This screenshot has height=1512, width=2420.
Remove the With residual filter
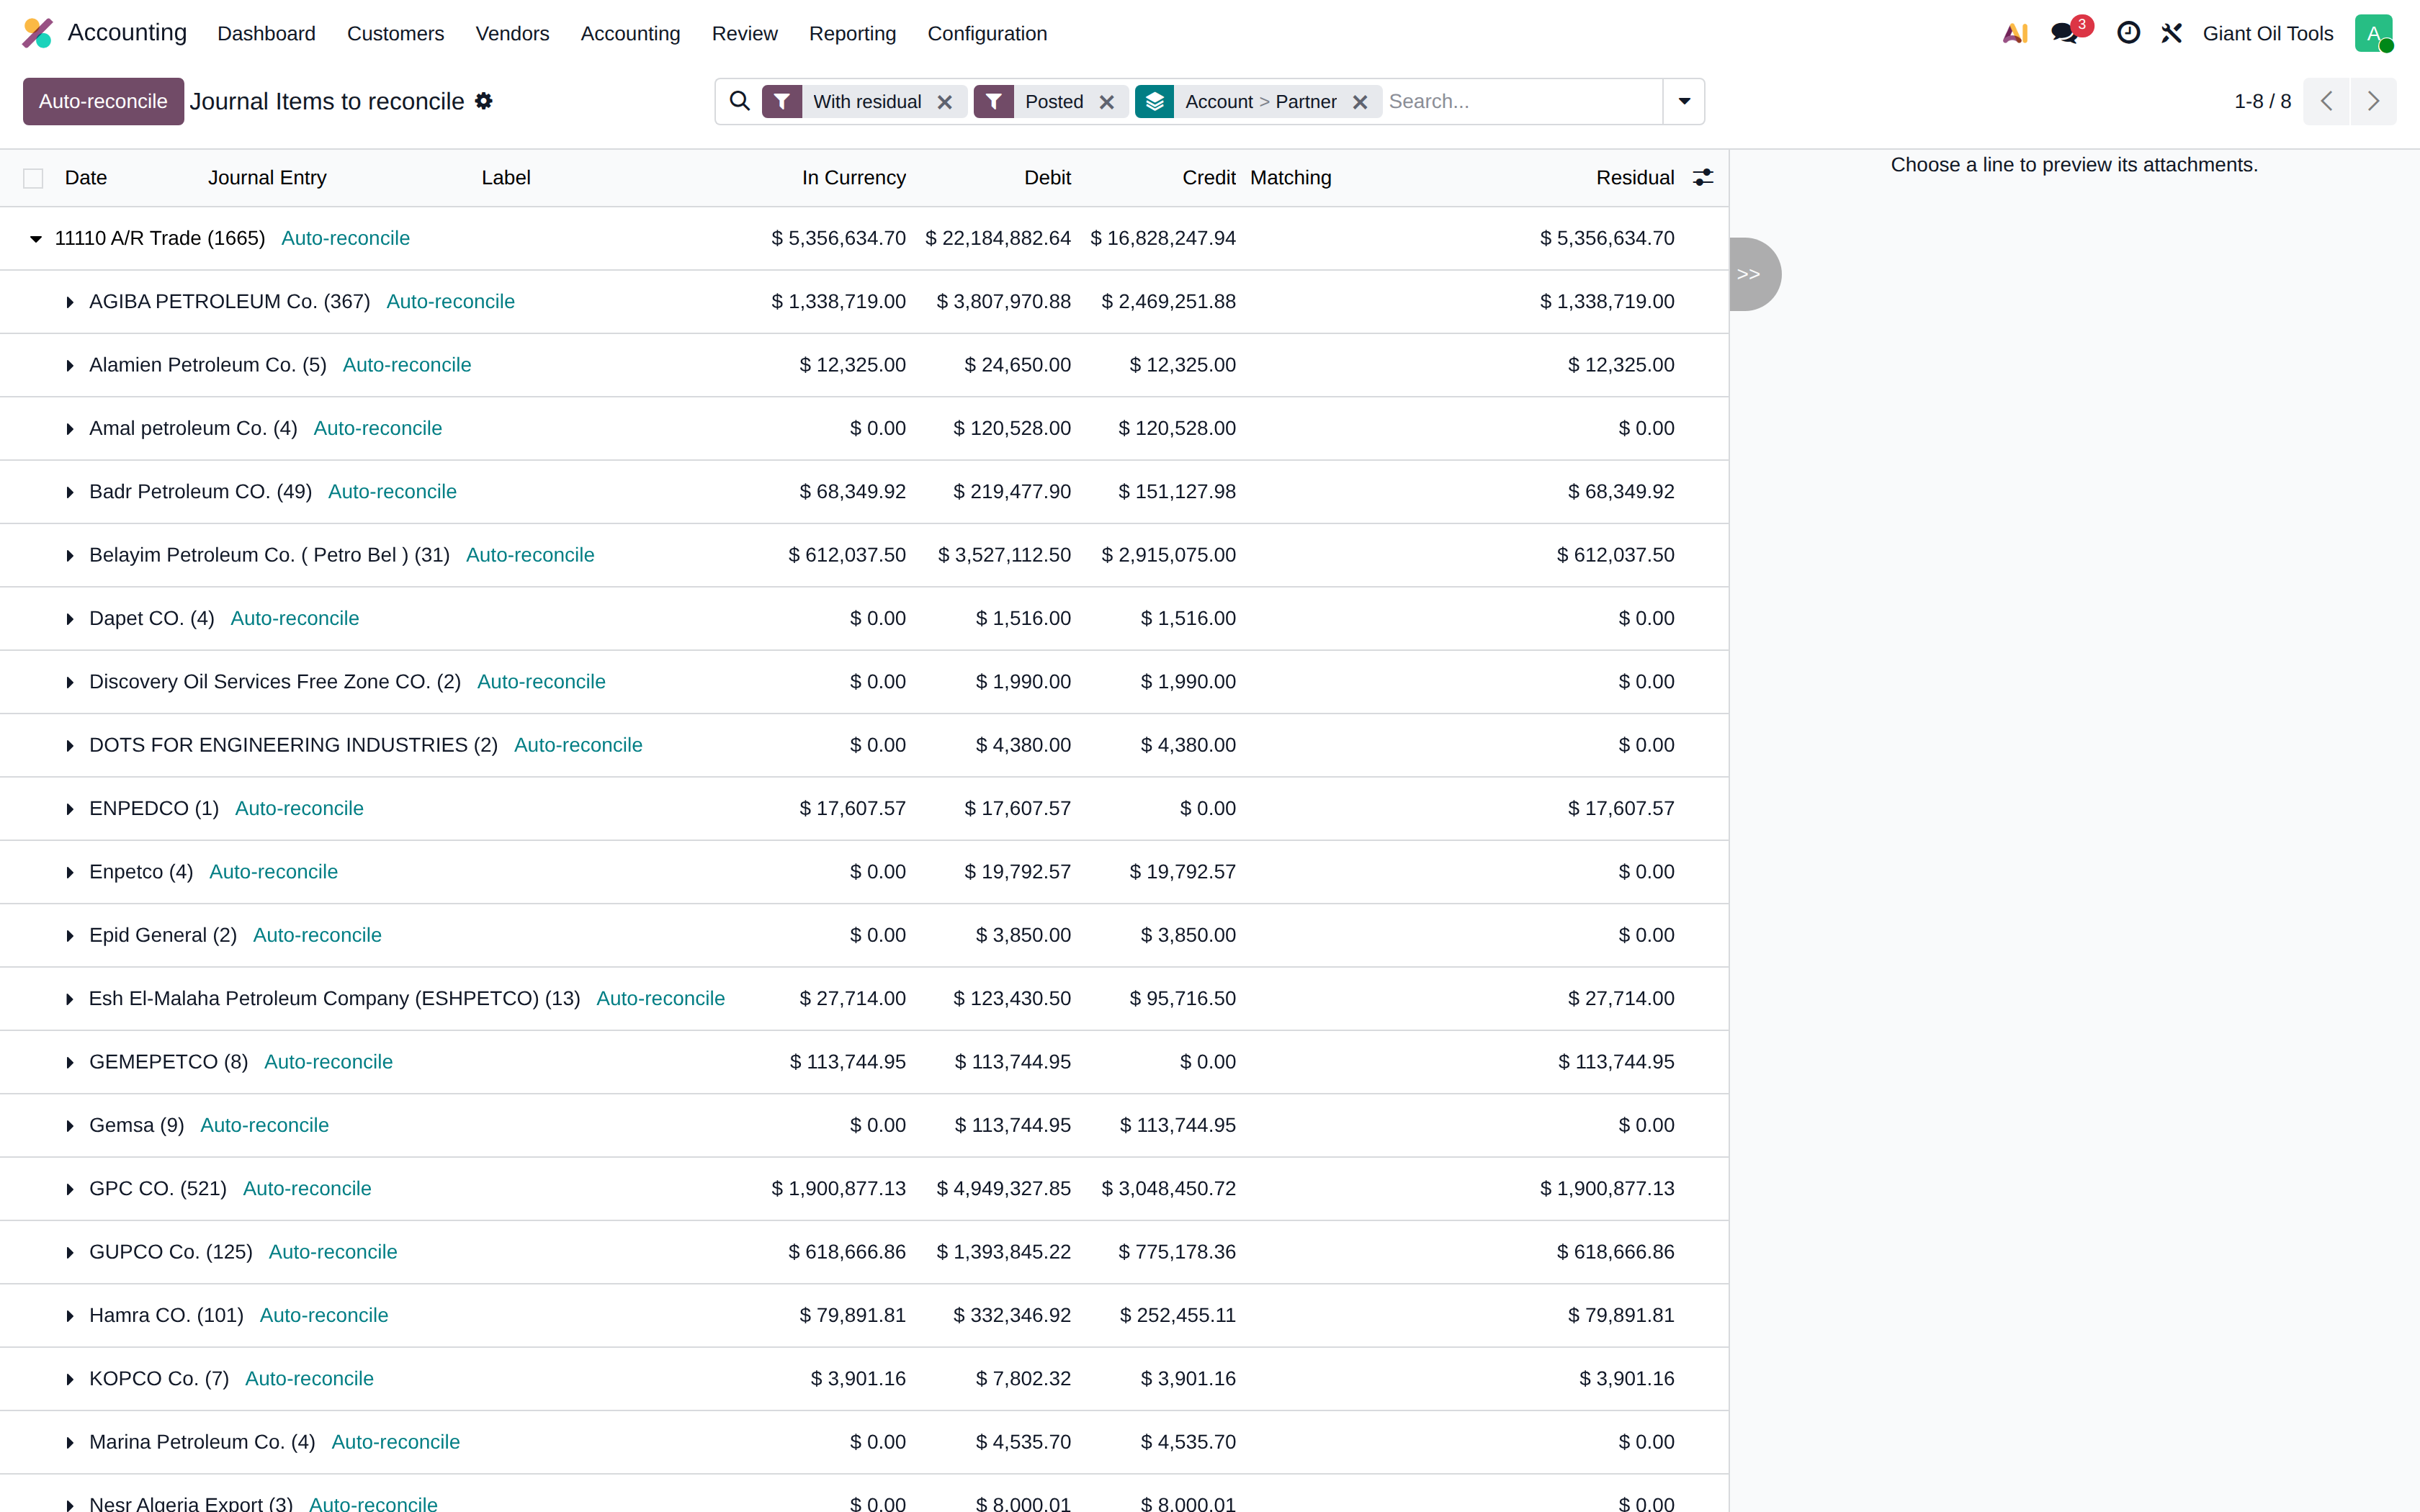(944, 102)
